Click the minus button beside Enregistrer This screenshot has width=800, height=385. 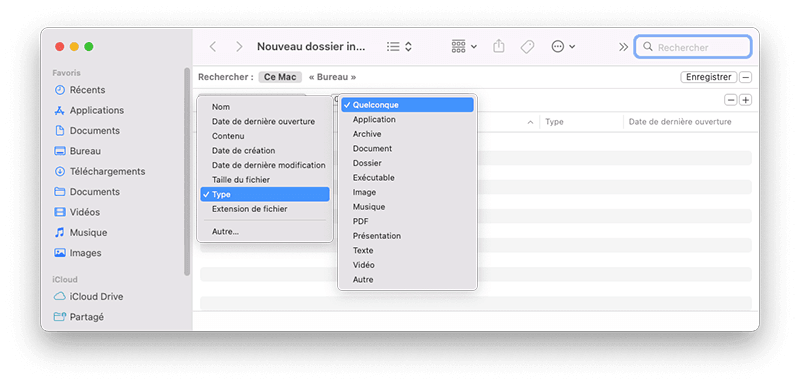pyautogui.click(x=745, y=78)
